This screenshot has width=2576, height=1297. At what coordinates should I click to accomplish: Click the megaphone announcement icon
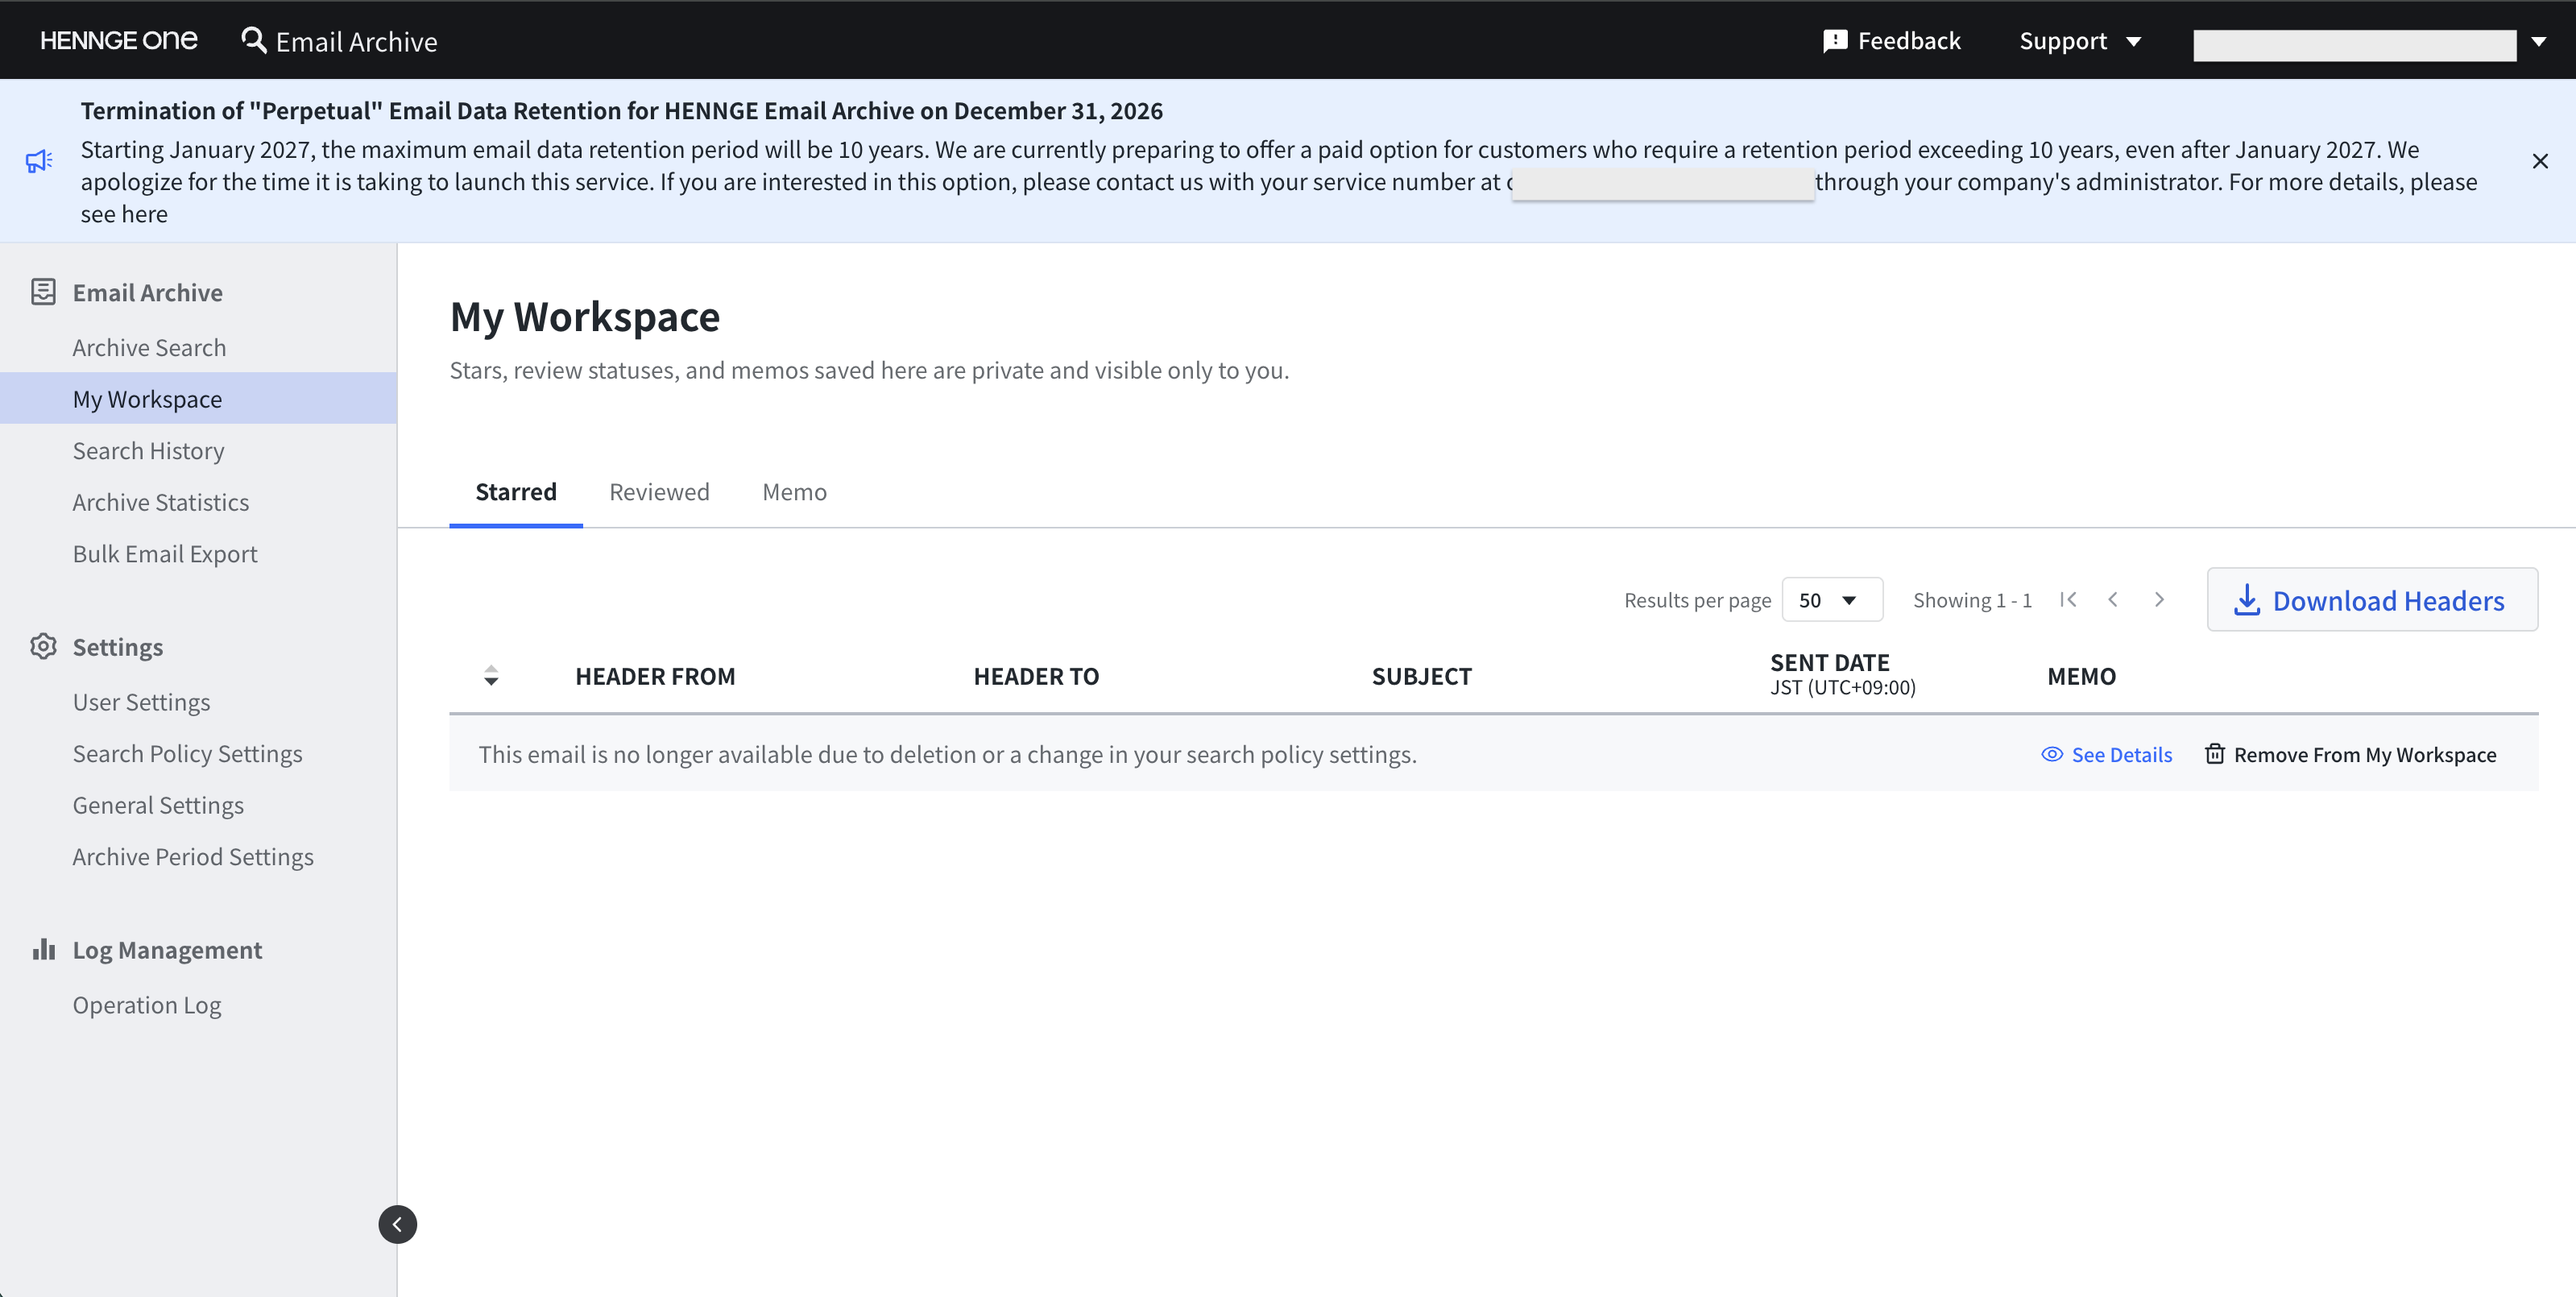39,161
